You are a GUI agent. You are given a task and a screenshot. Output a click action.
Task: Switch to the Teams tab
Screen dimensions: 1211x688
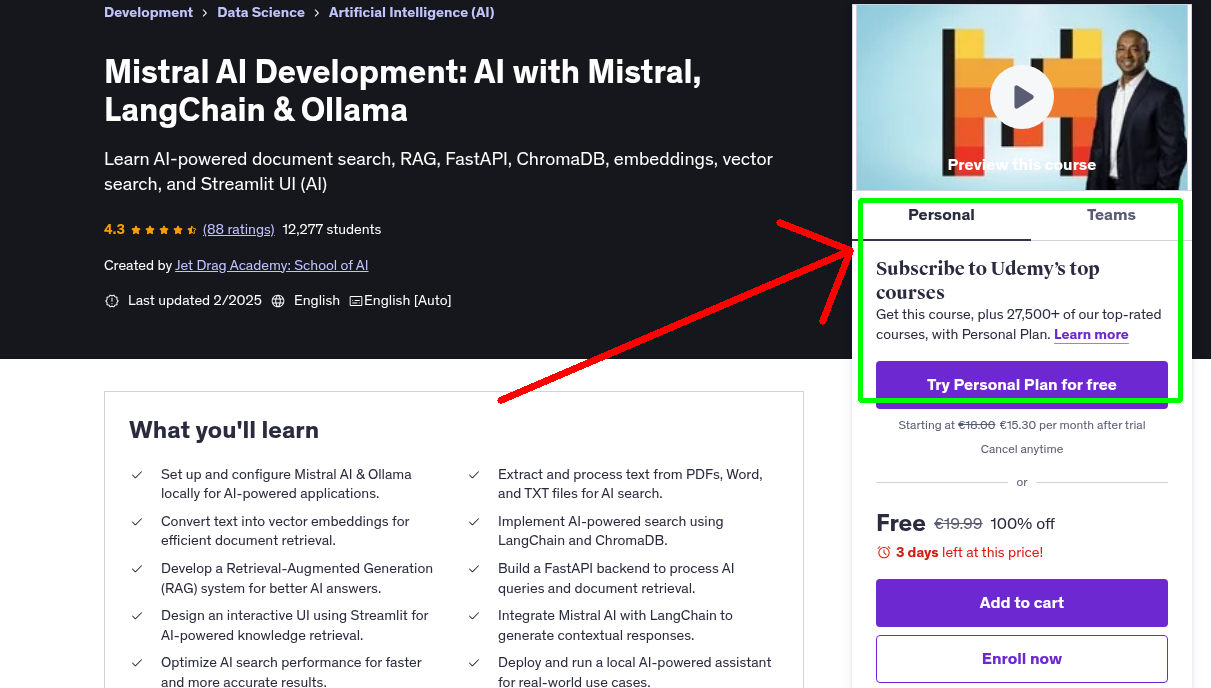tap(1111, 215)
